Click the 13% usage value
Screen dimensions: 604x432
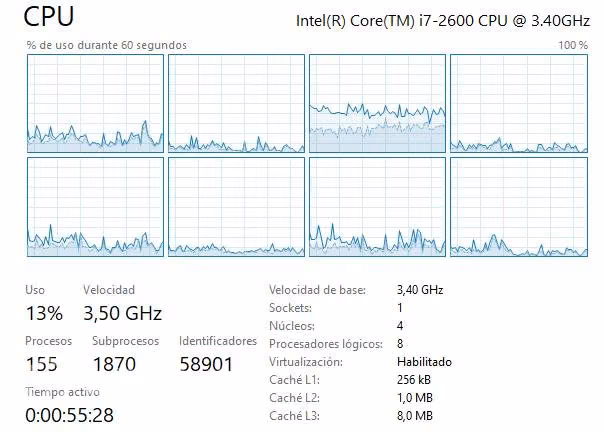(44, 313)
